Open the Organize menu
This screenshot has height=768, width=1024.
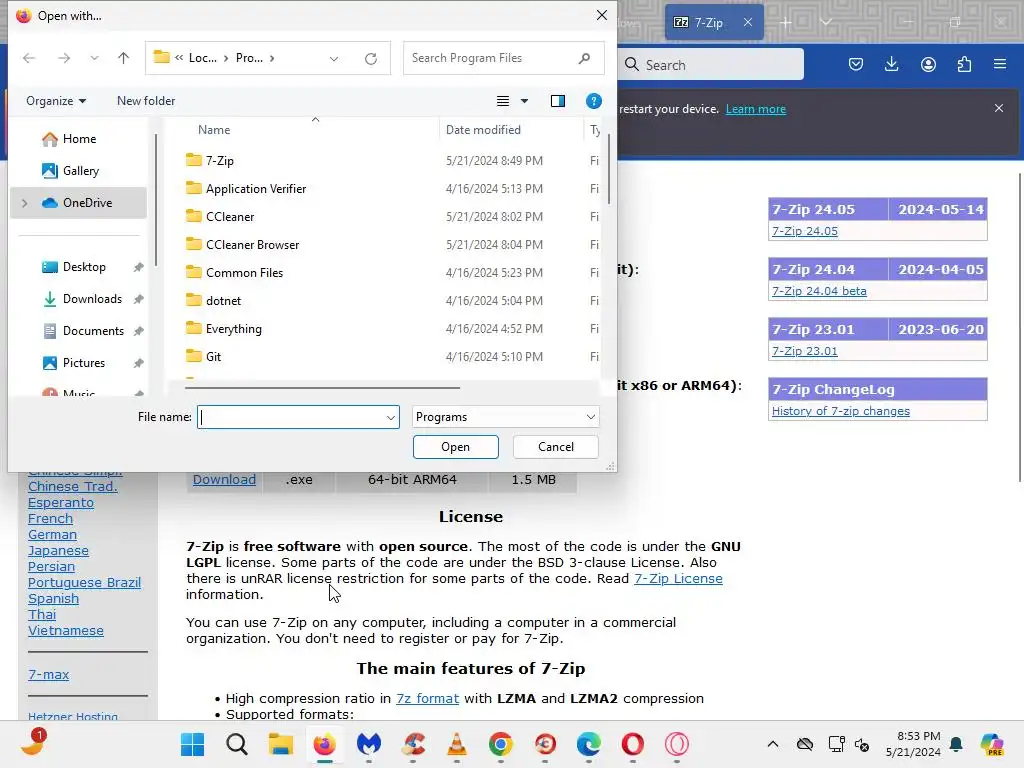[x=56, y=101]
